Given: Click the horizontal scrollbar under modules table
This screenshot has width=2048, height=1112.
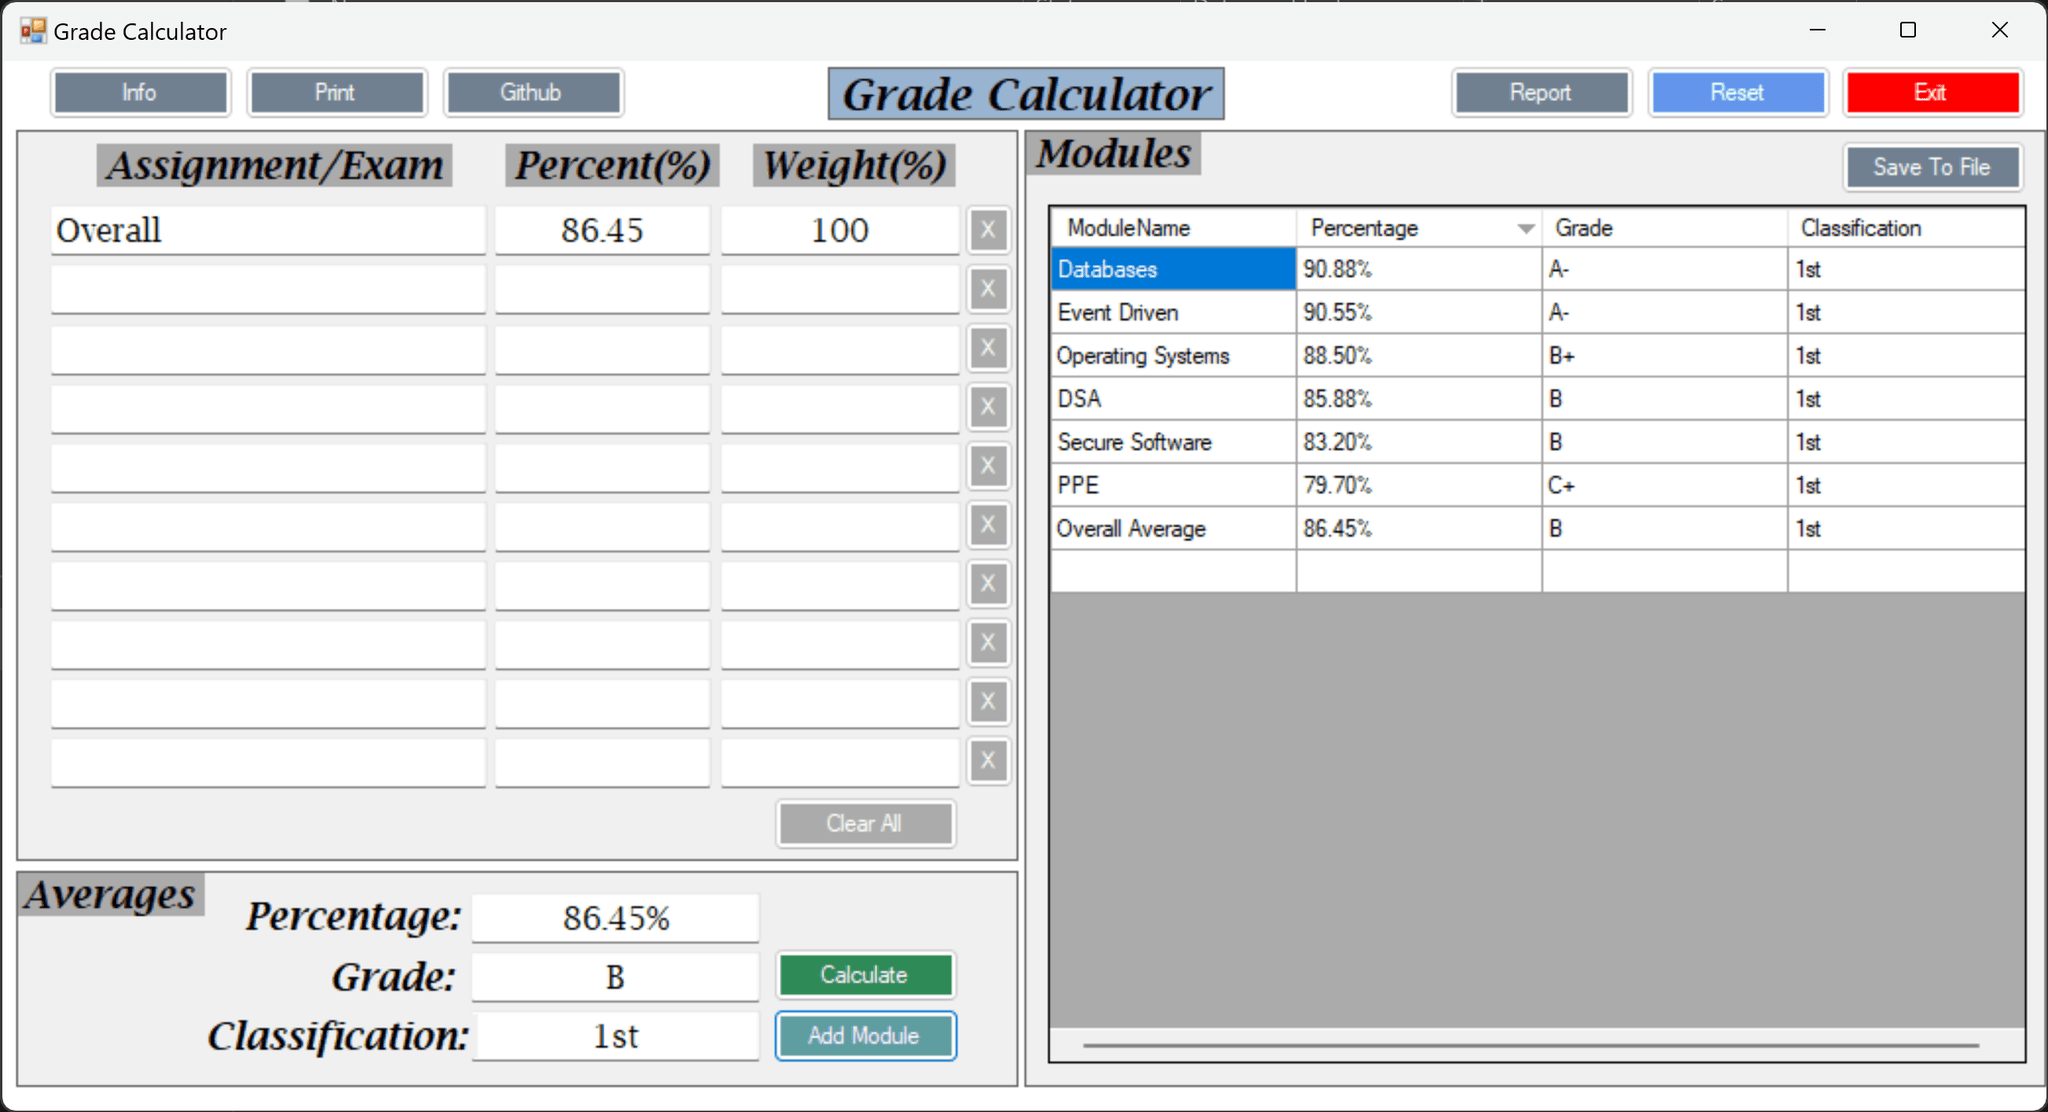Looking at the screenshot, I should point(1530,1045).
